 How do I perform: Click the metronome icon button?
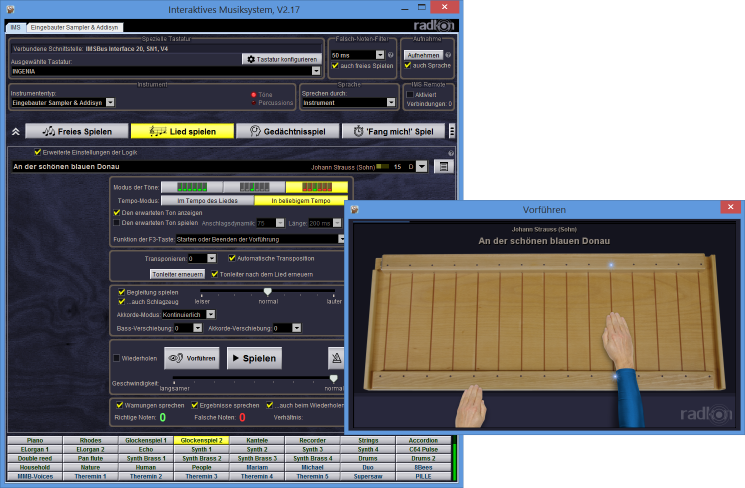coord(336,358)
